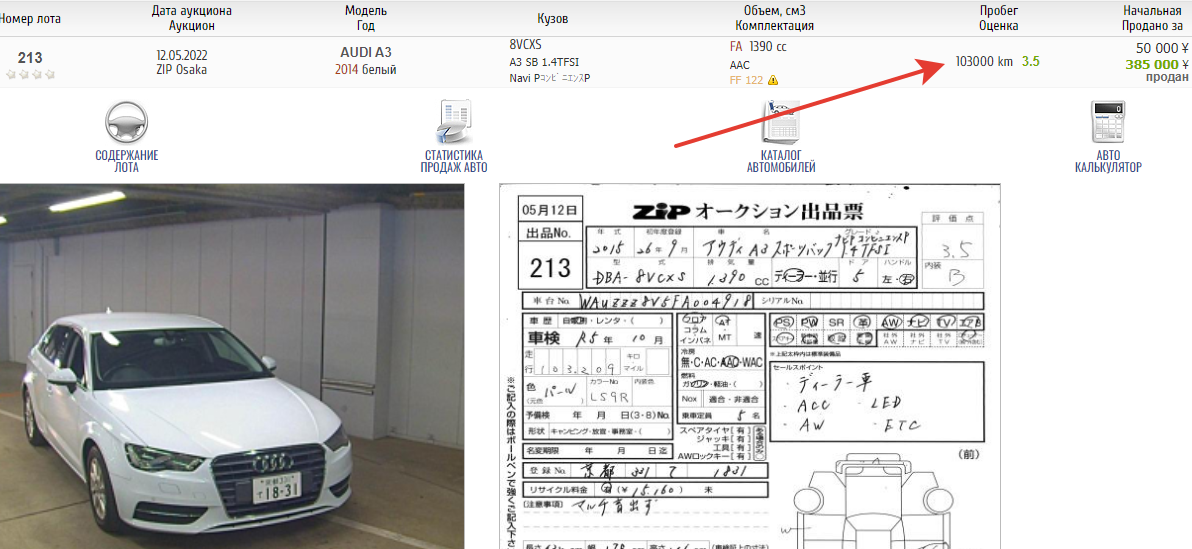The image size is (1192, 549).
Task: Click the продан status text
Action: click(x=1167, y=77)
